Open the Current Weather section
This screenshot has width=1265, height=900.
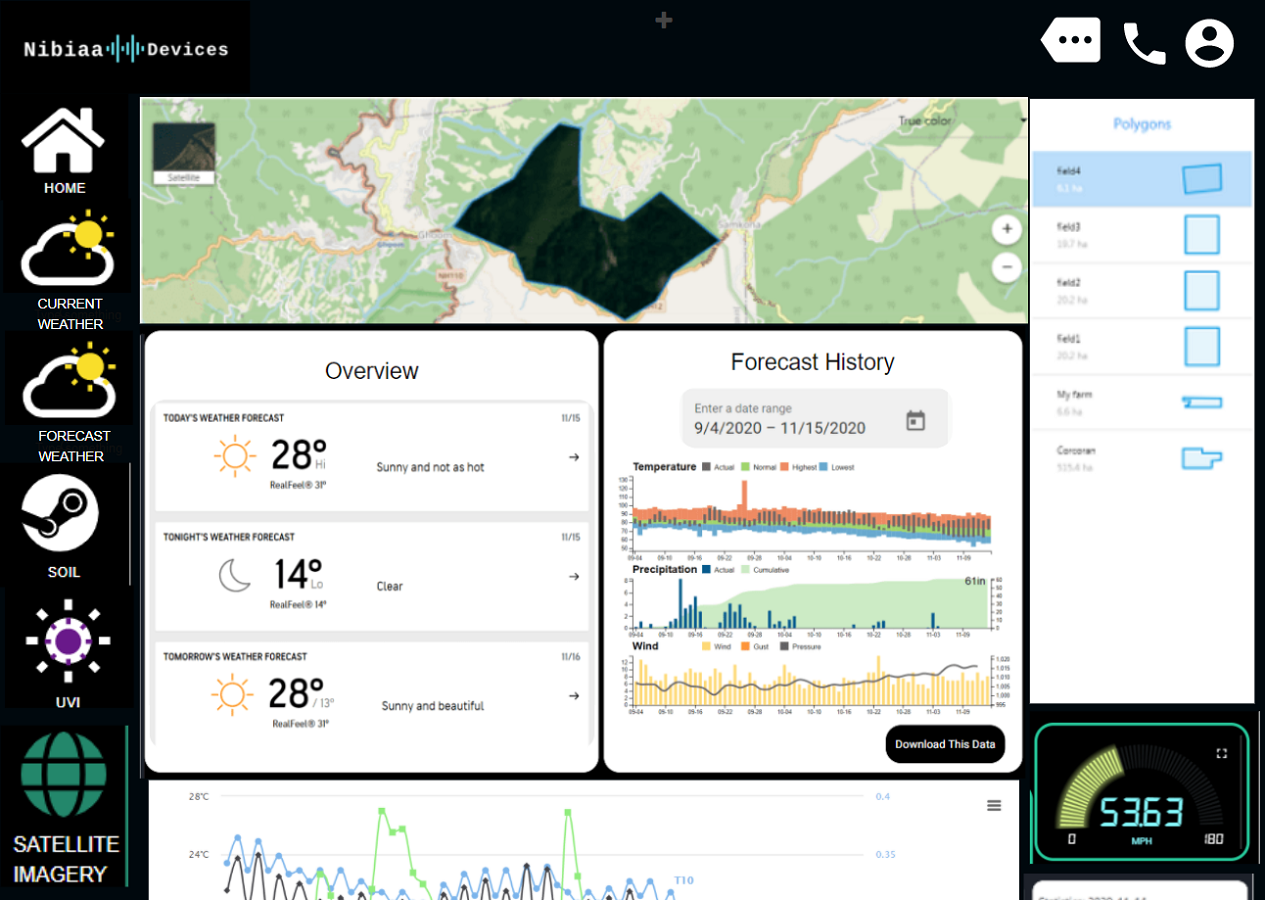tap(69, 269)
